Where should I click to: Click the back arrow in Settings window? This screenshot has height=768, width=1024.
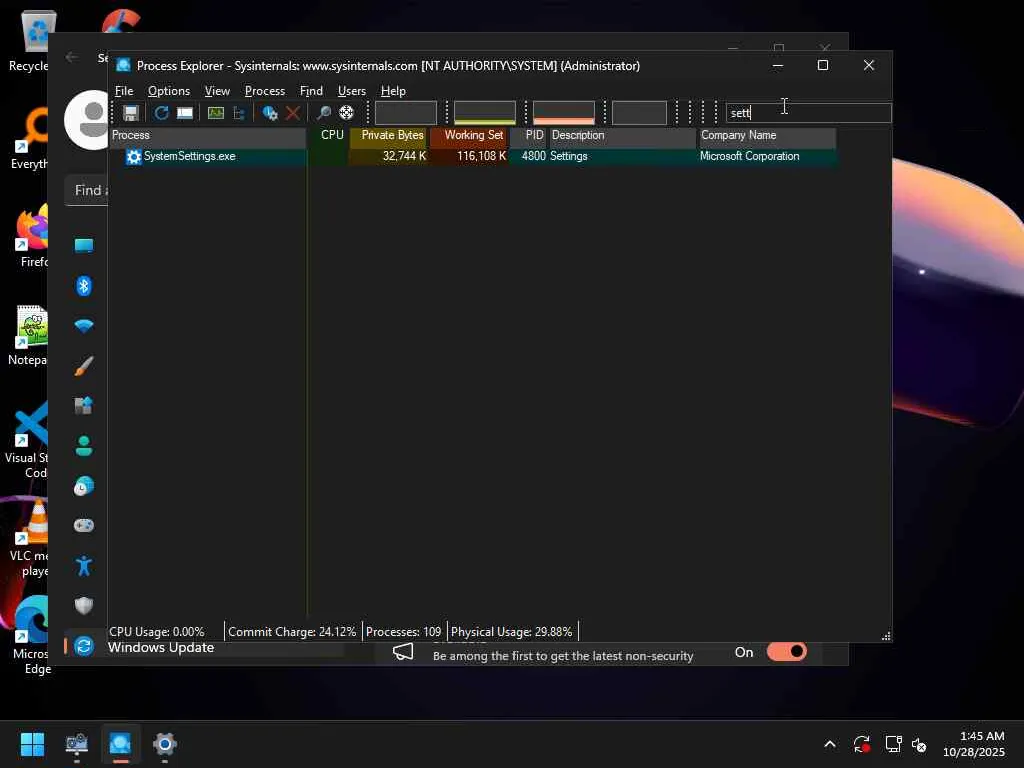(72, 57)
